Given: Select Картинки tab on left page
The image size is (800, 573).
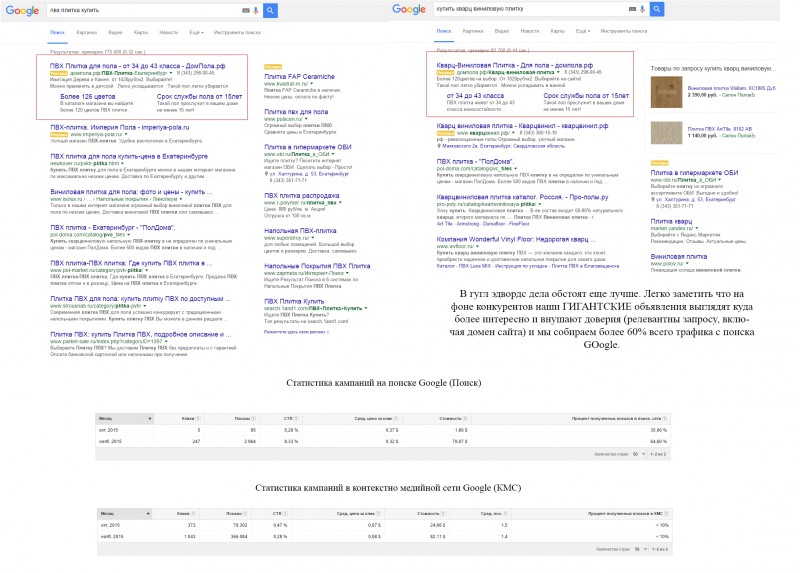Looking at the screenshot, I should (x=86, y=32).
